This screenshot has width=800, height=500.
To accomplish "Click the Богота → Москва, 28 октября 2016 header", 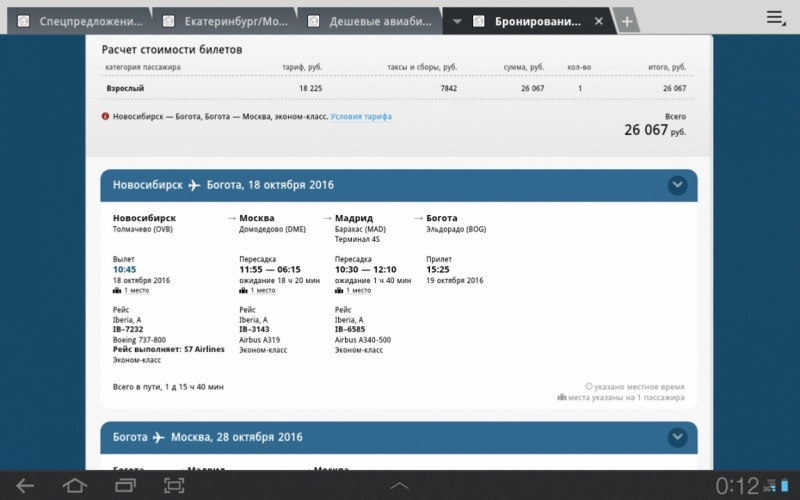I will (x=399, y=437).
